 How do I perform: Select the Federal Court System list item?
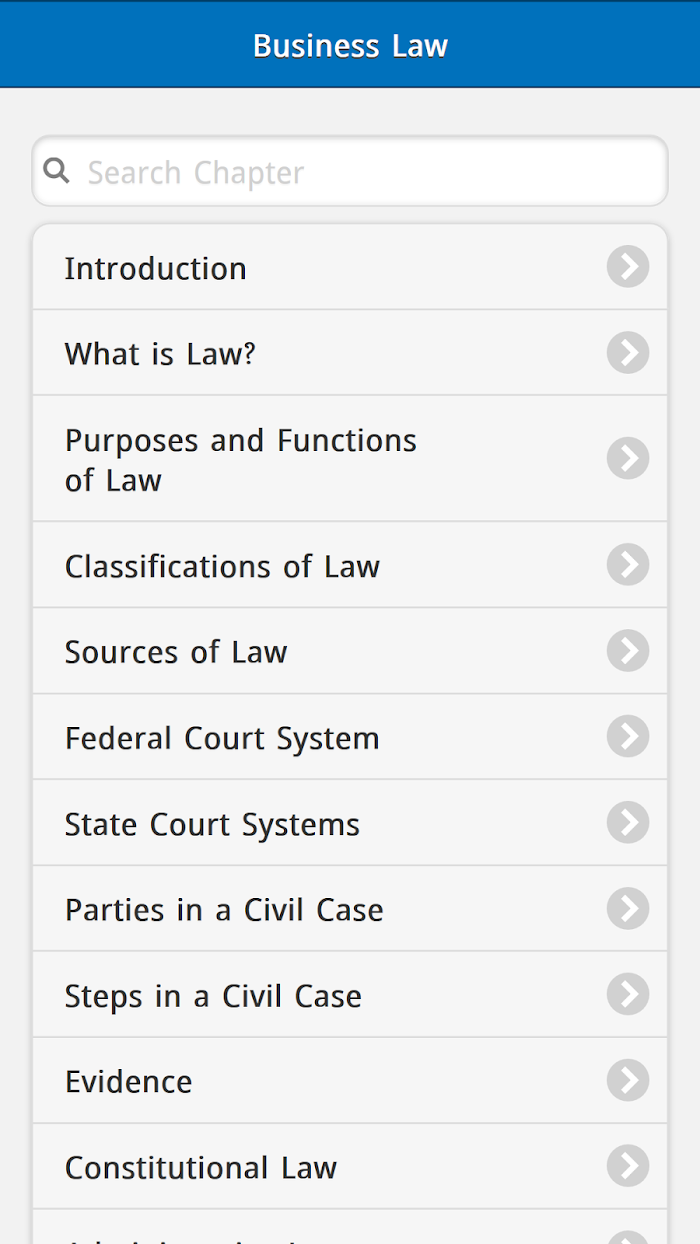(350, 737)
